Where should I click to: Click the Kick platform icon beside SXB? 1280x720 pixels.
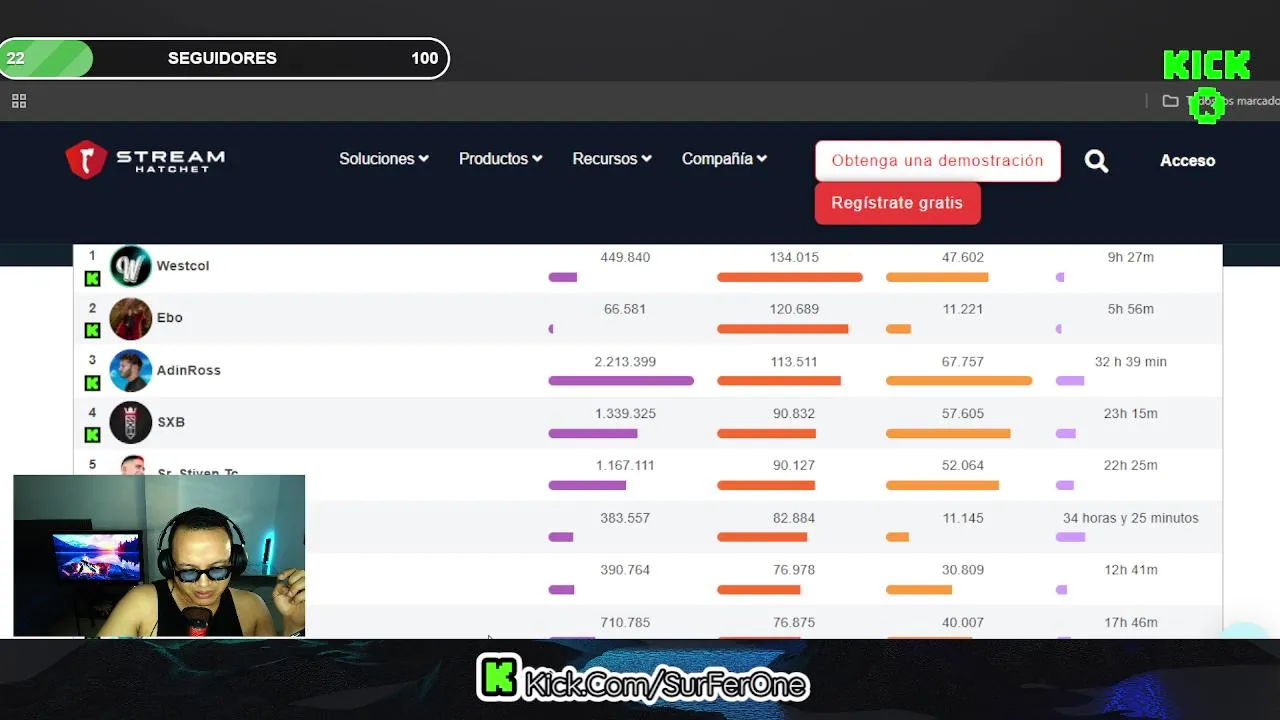click(x=92, y=435)
